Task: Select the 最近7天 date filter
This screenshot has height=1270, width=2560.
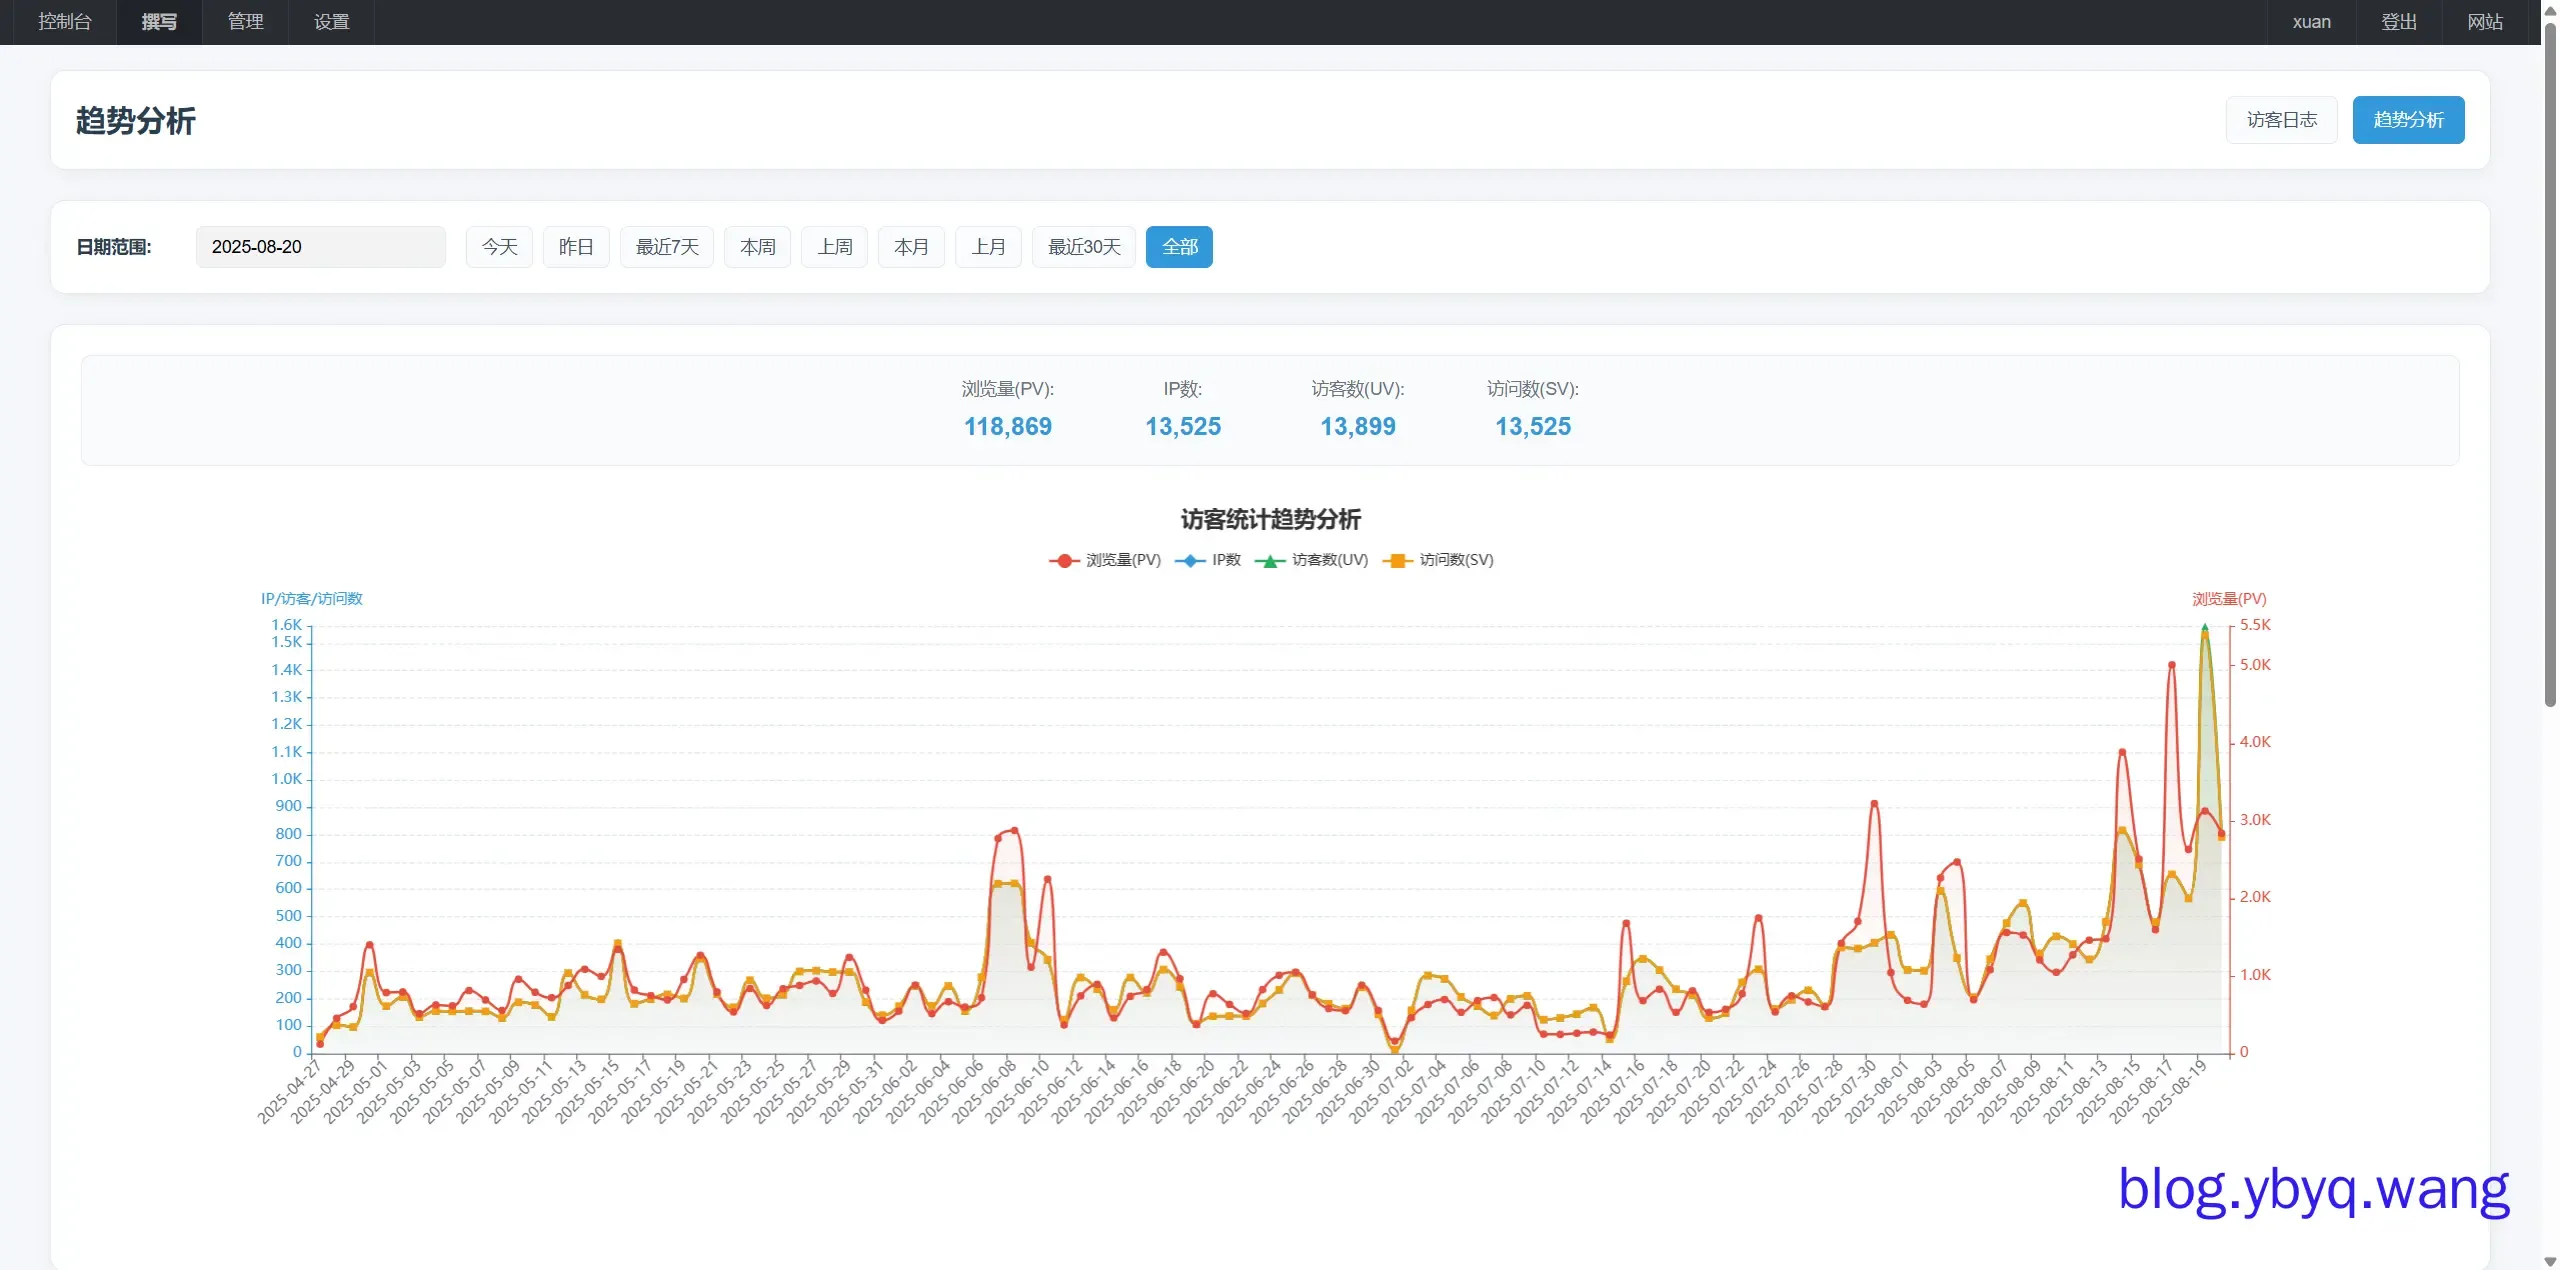Action: (x=667, y=247)
